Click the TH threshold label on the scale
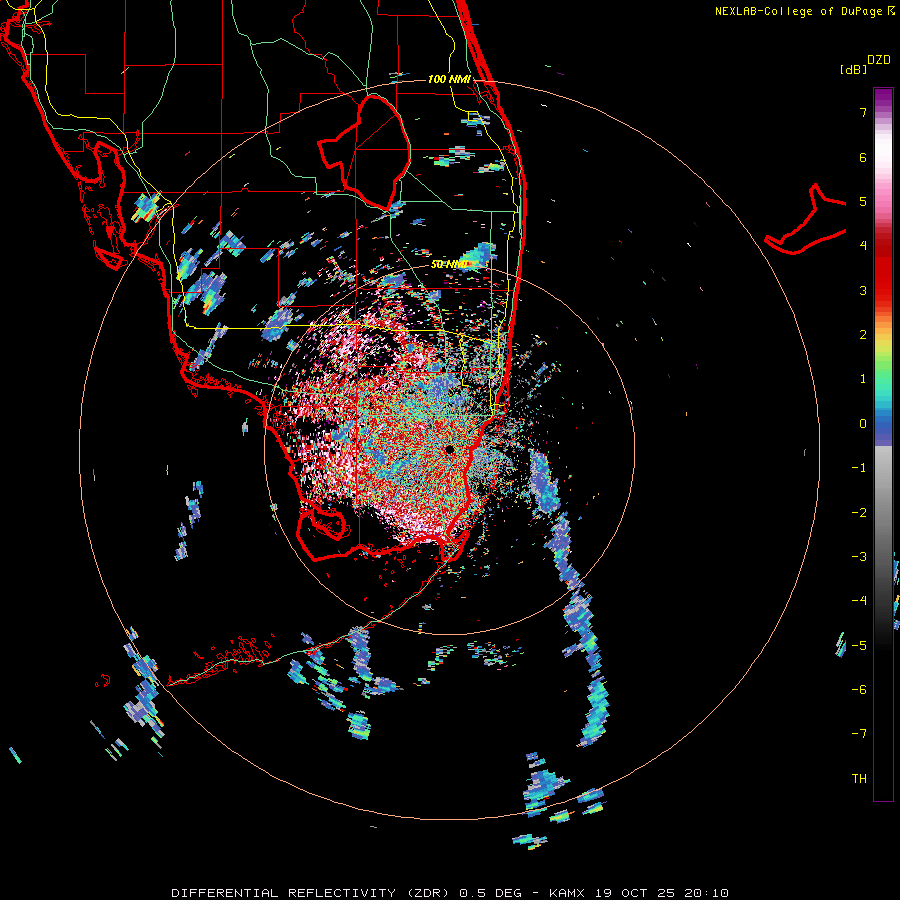Screen dimensions: 900x900 coord(859,778)
